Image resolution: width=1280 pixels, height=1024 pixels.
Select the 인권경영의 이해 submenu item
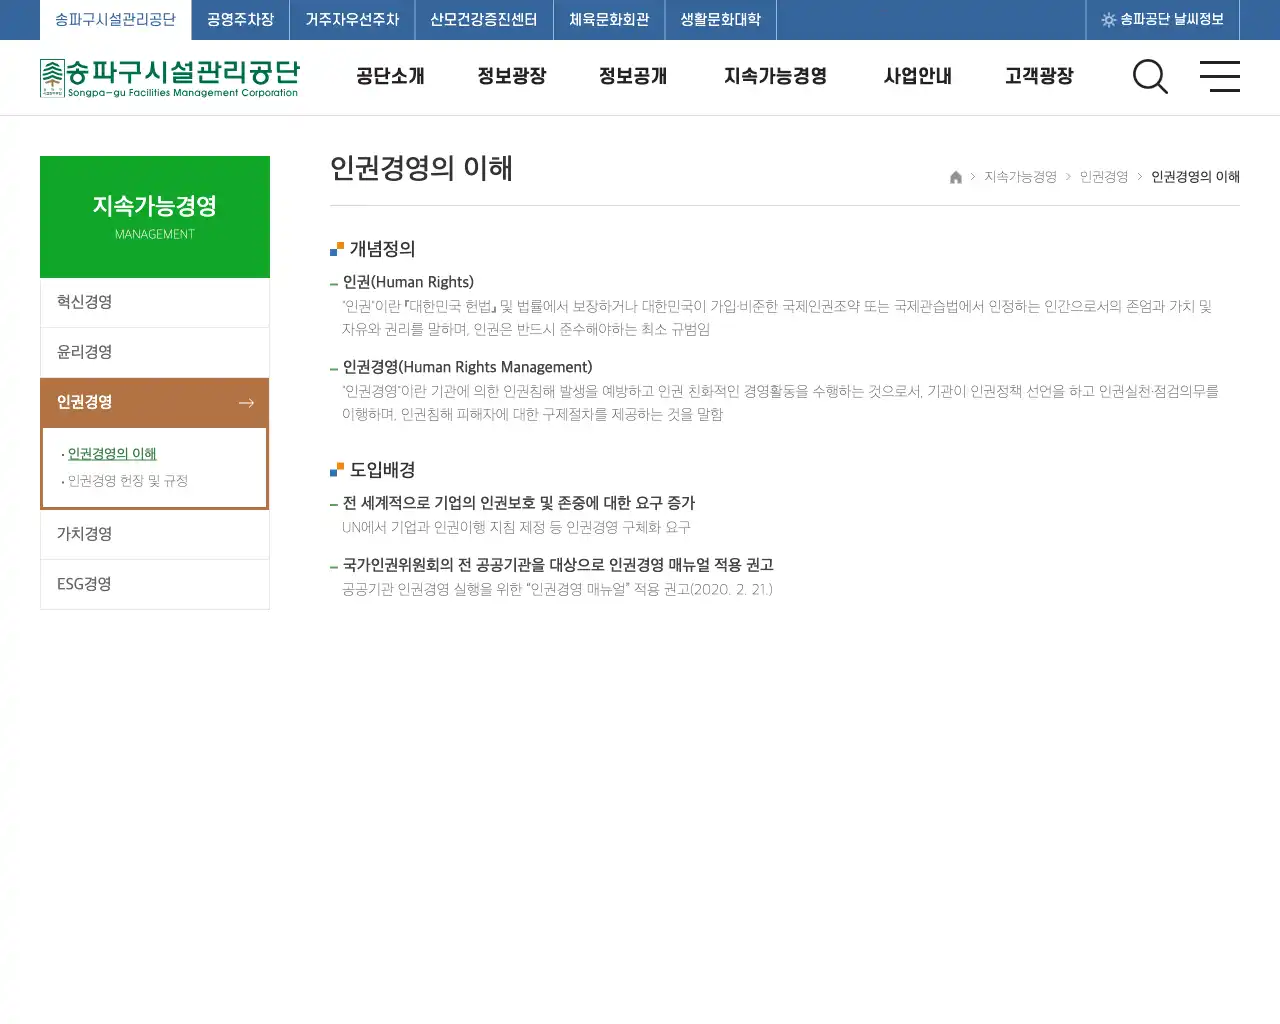click(x=112, y=453)
